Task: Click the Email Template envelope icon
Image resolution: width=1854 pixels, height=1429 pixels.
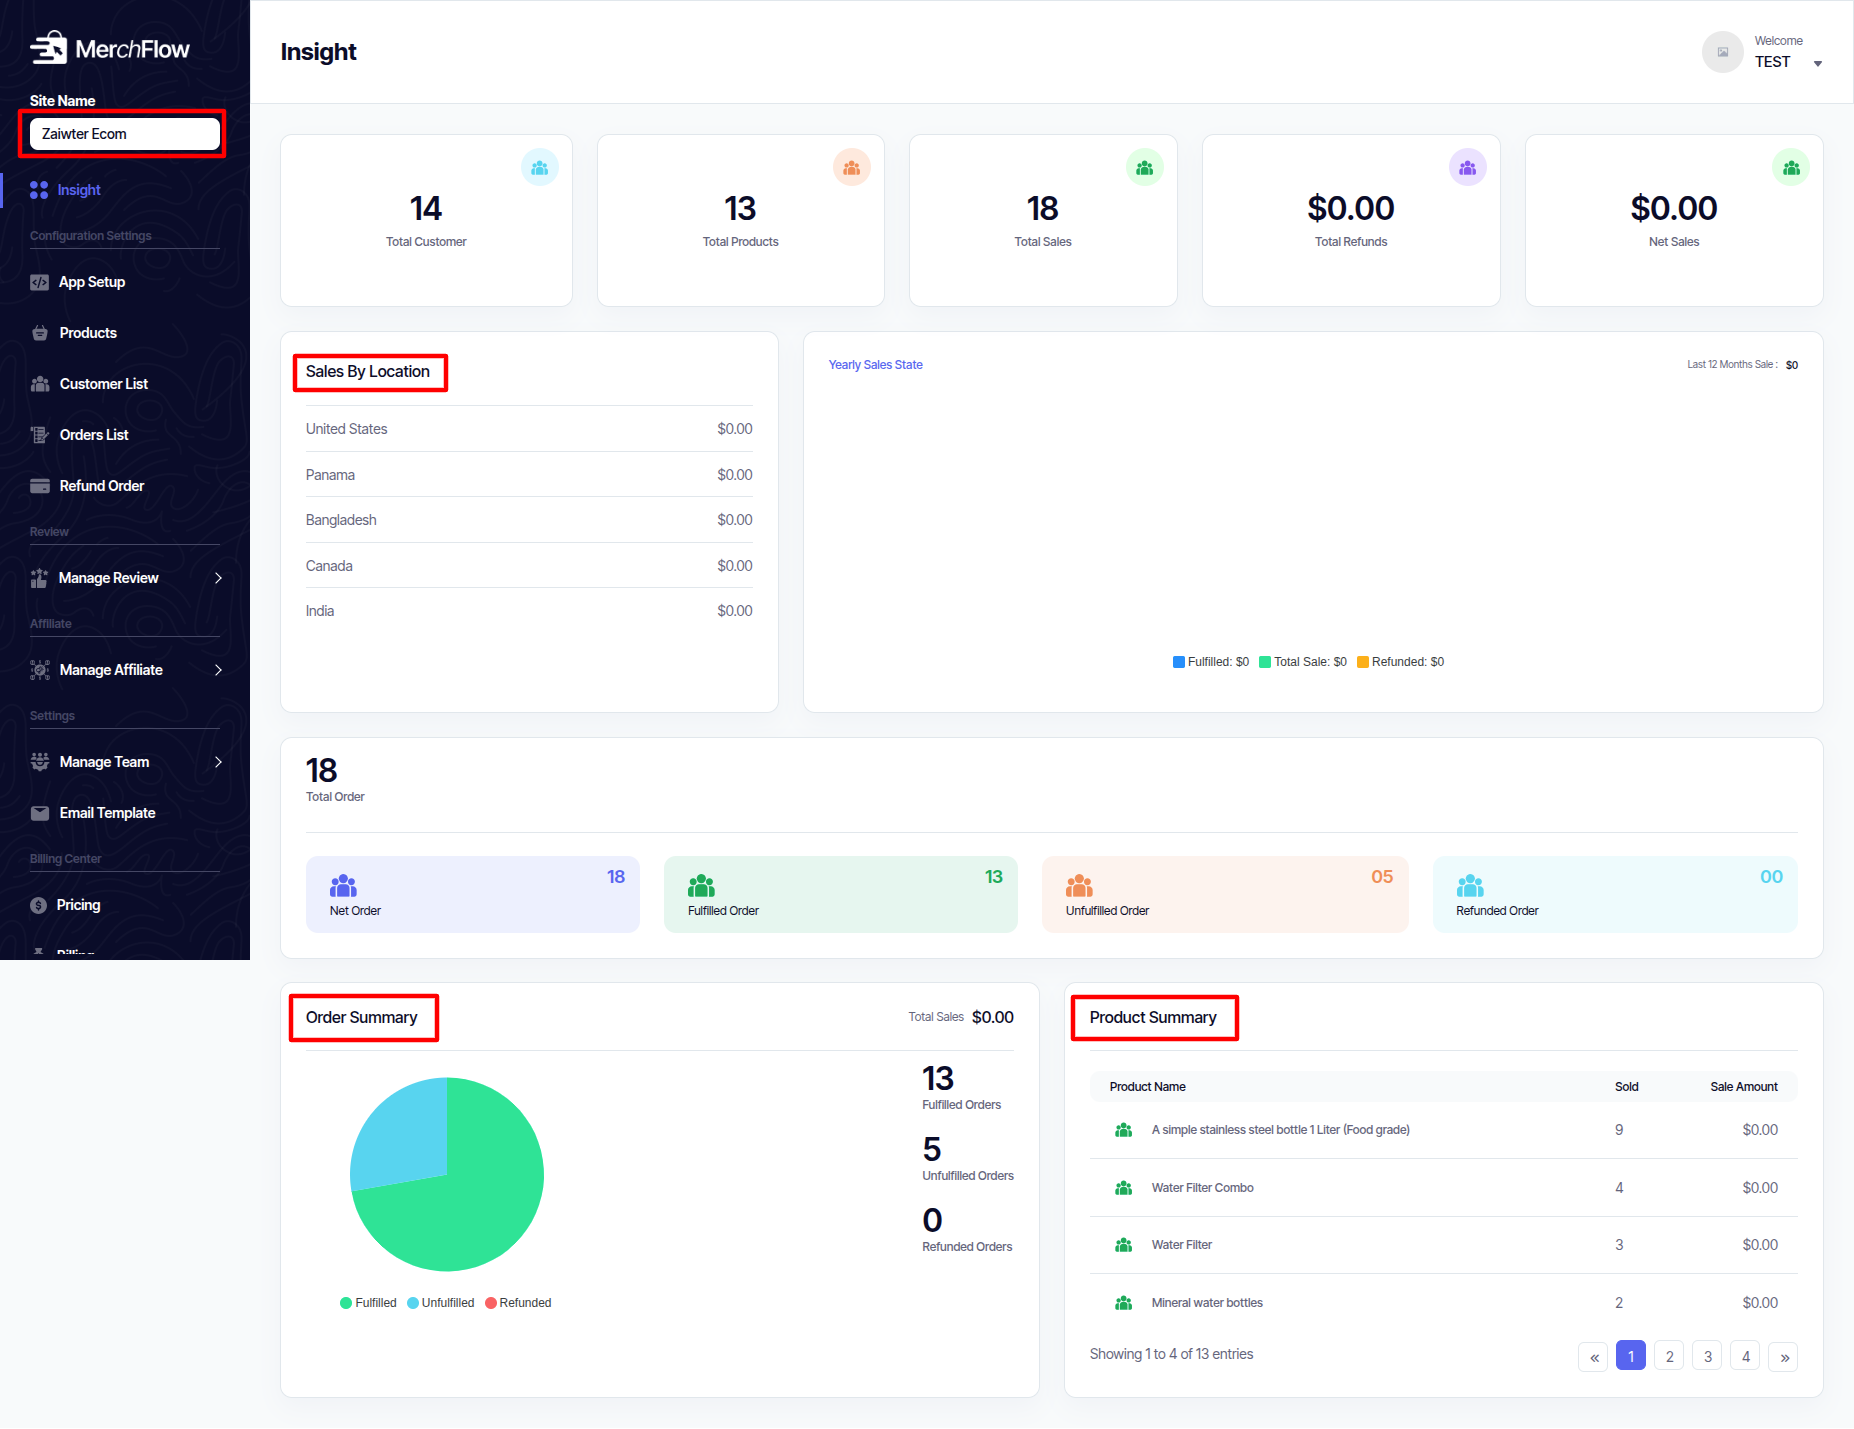Action: click(x=40, y=813)
